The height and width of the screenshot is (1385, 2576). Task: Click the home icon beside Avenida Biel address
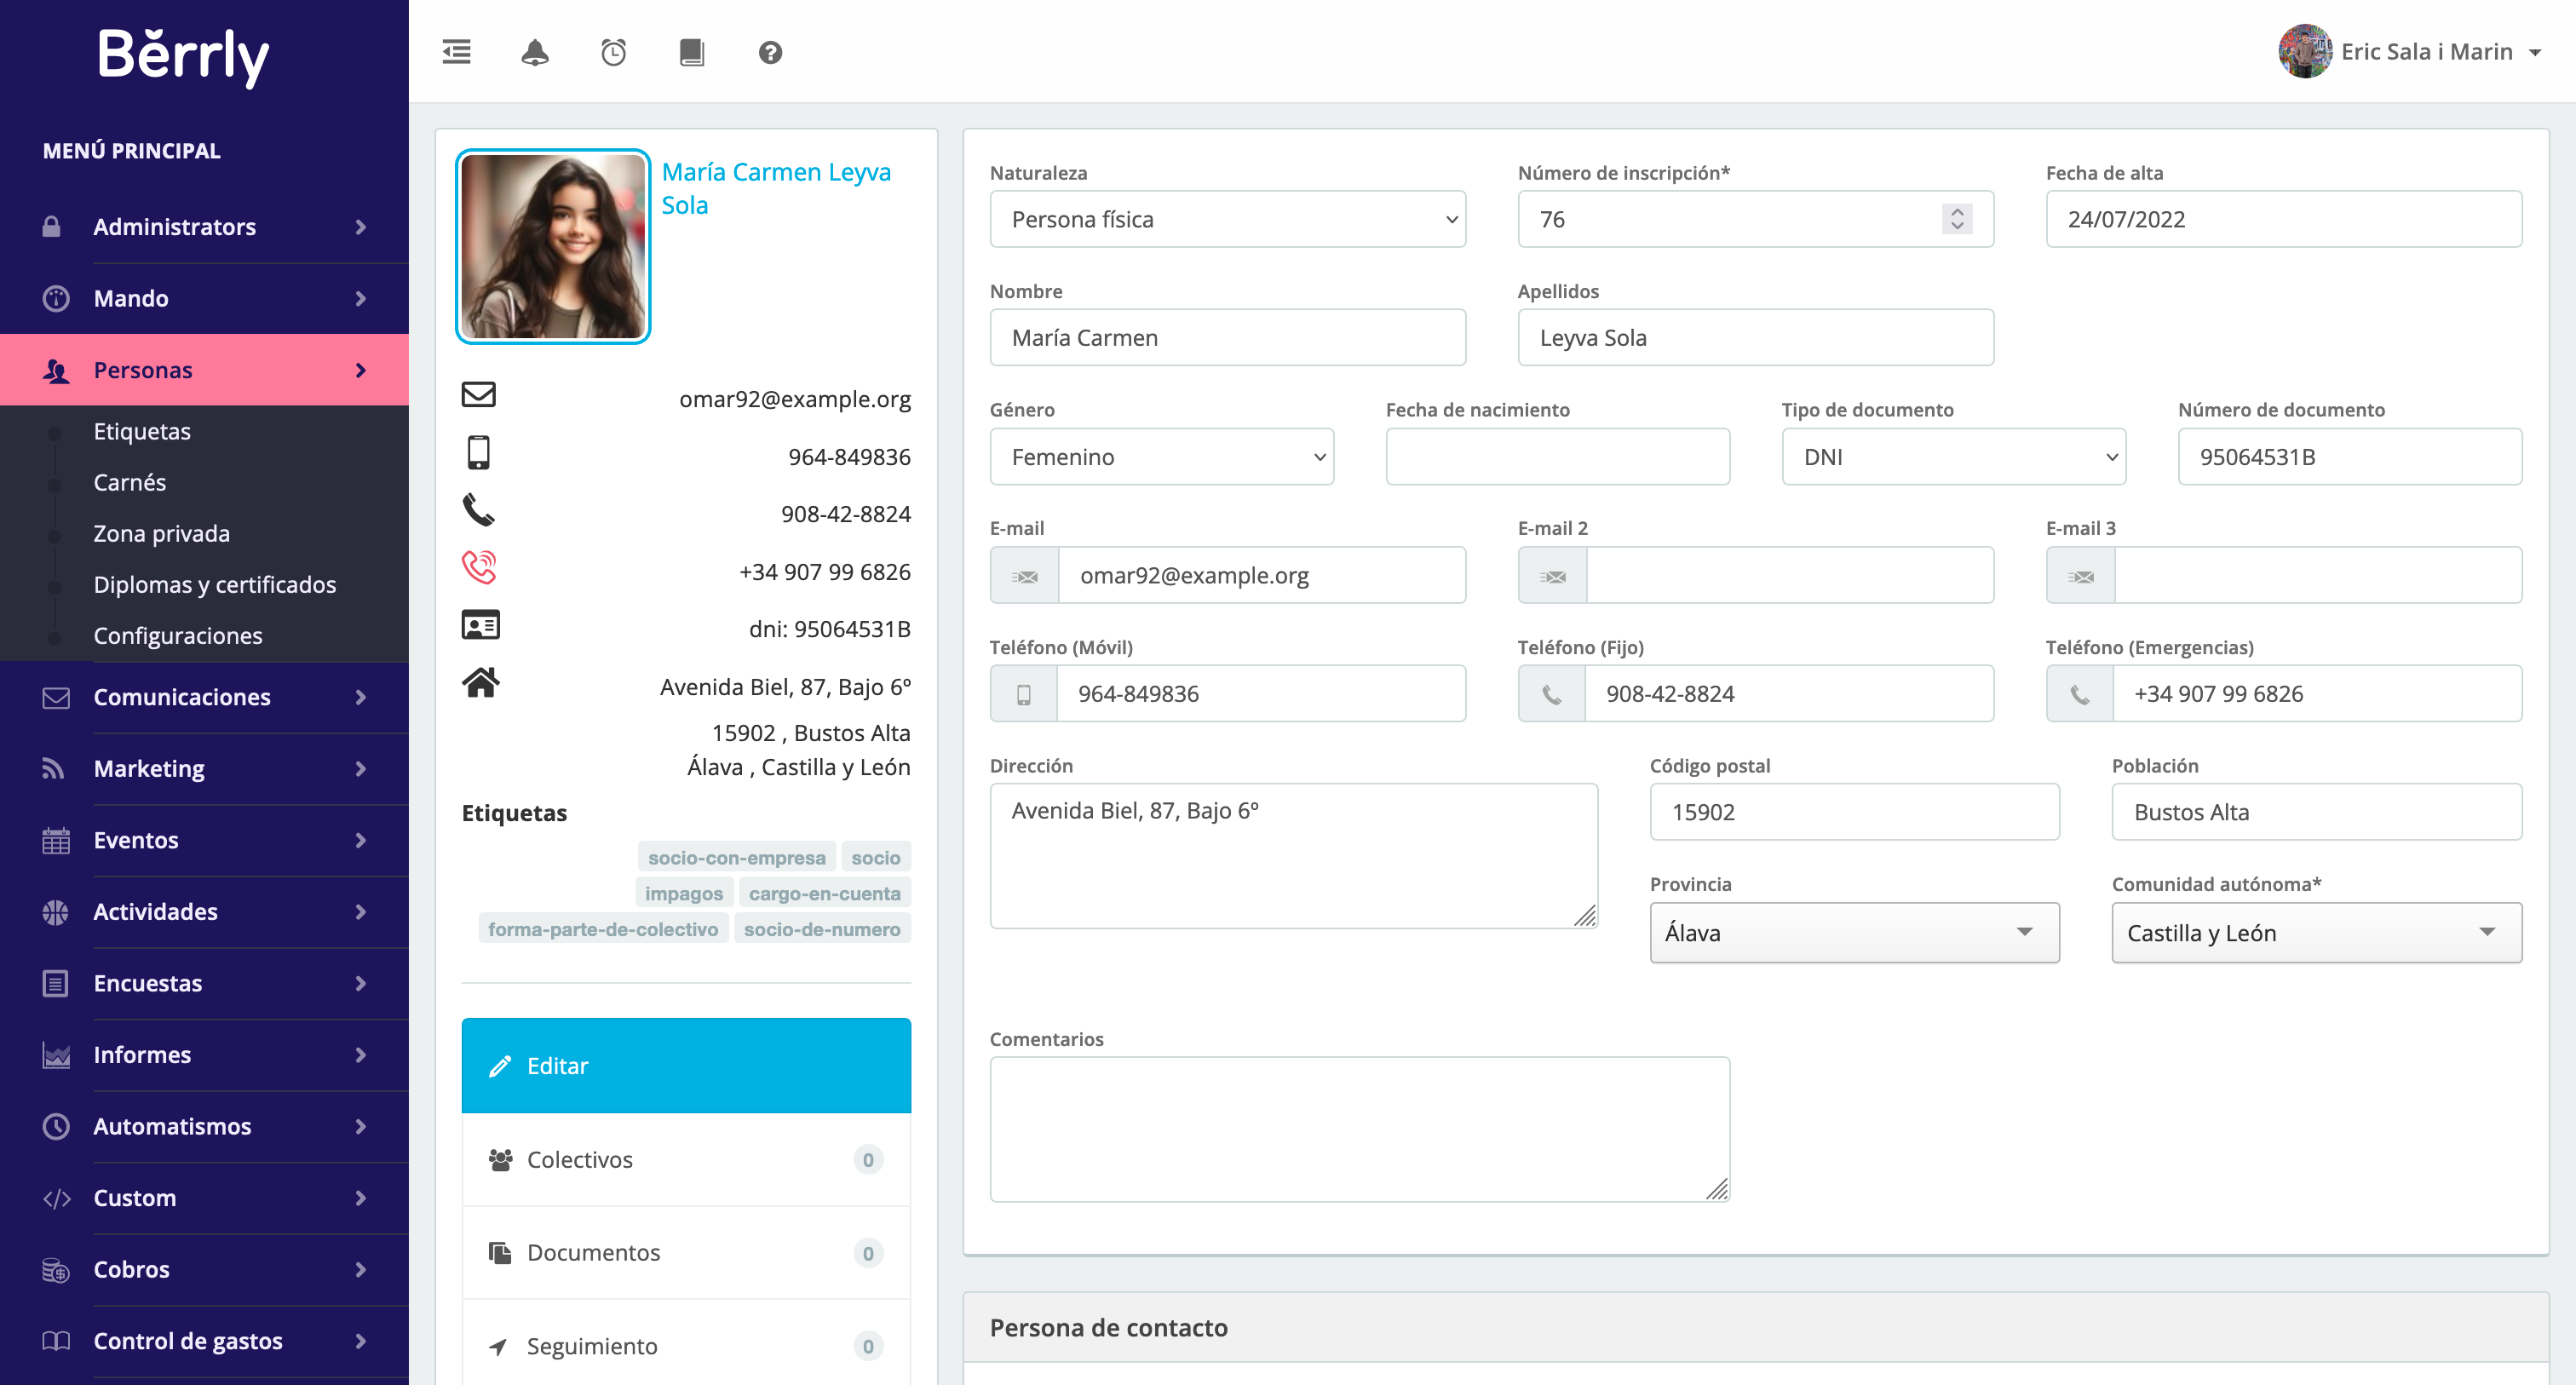(480, 683)
